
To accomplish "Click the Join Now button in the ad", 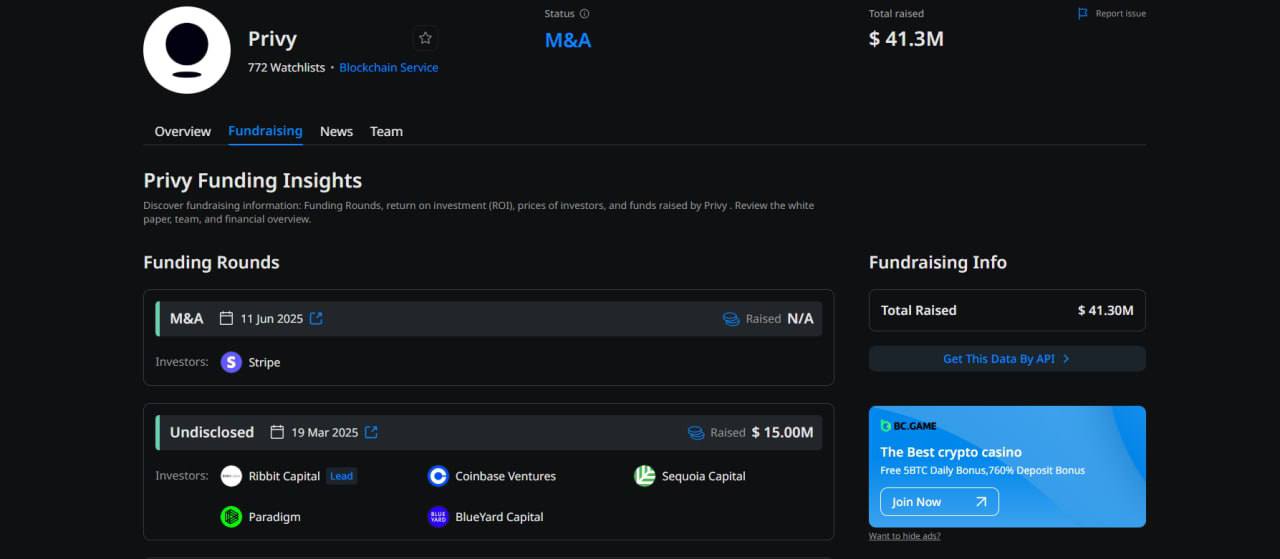I will [939, 502].
